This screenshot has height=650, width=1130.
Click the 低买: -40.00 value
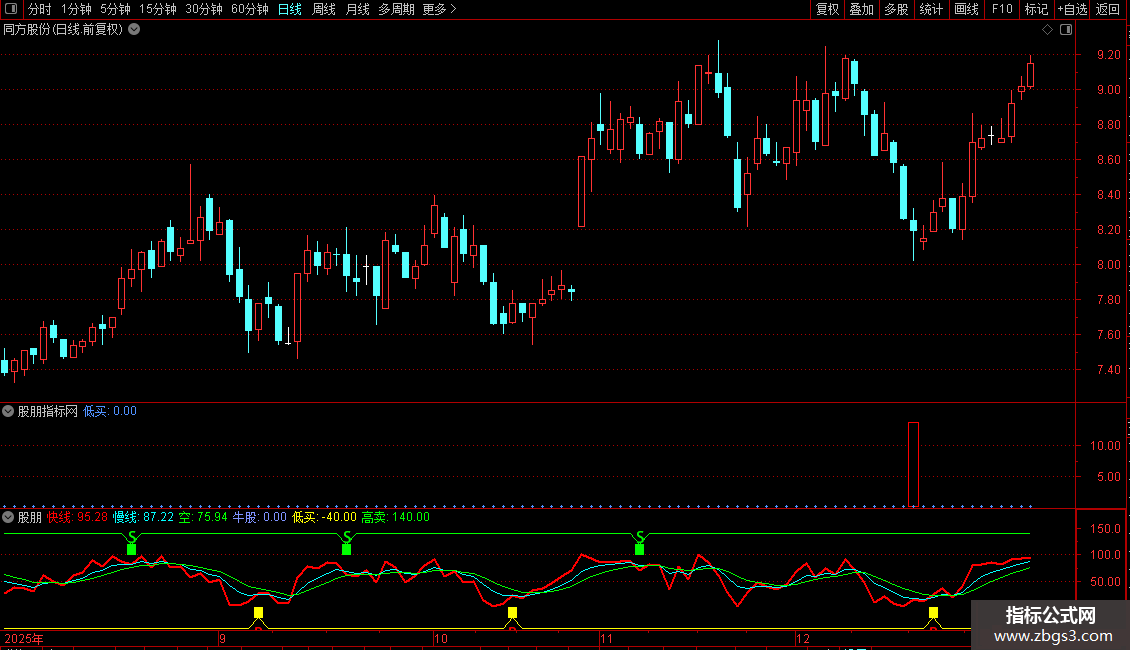[324, 517]
